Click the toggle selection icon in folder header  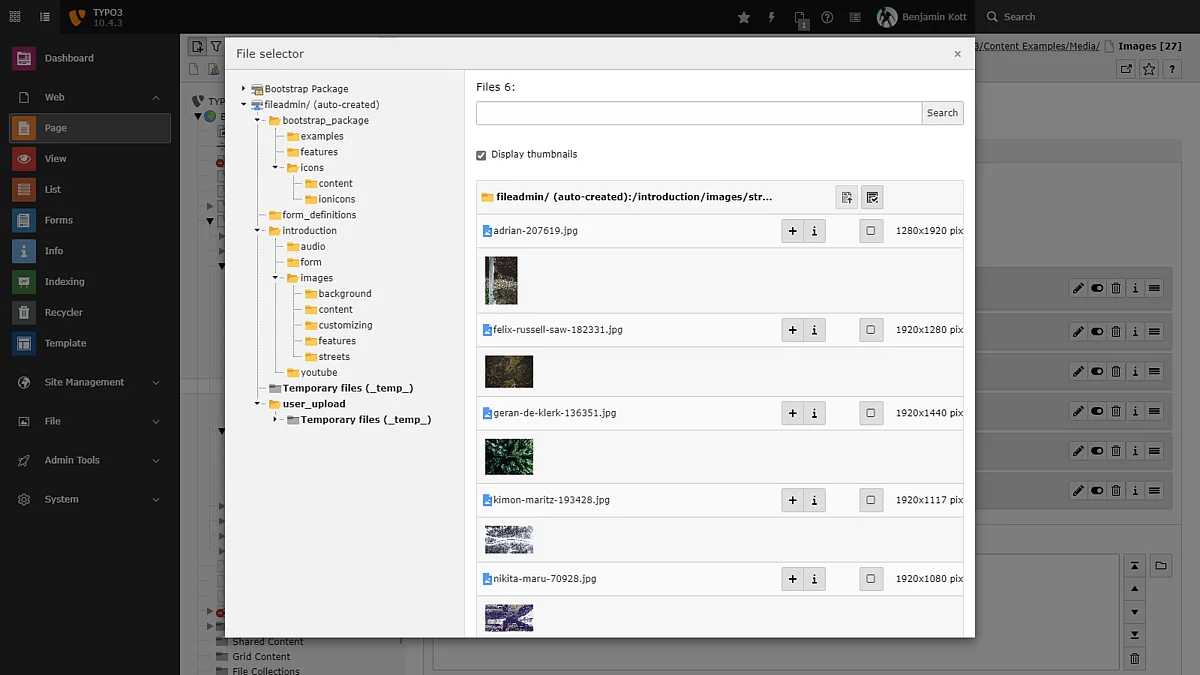pyautogui.click(x=871, y=198)
